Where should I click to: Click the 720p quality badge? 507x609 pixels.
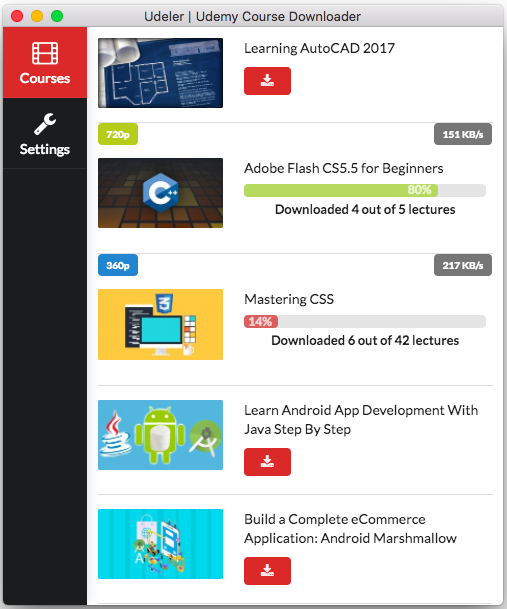tap(118, 134)
